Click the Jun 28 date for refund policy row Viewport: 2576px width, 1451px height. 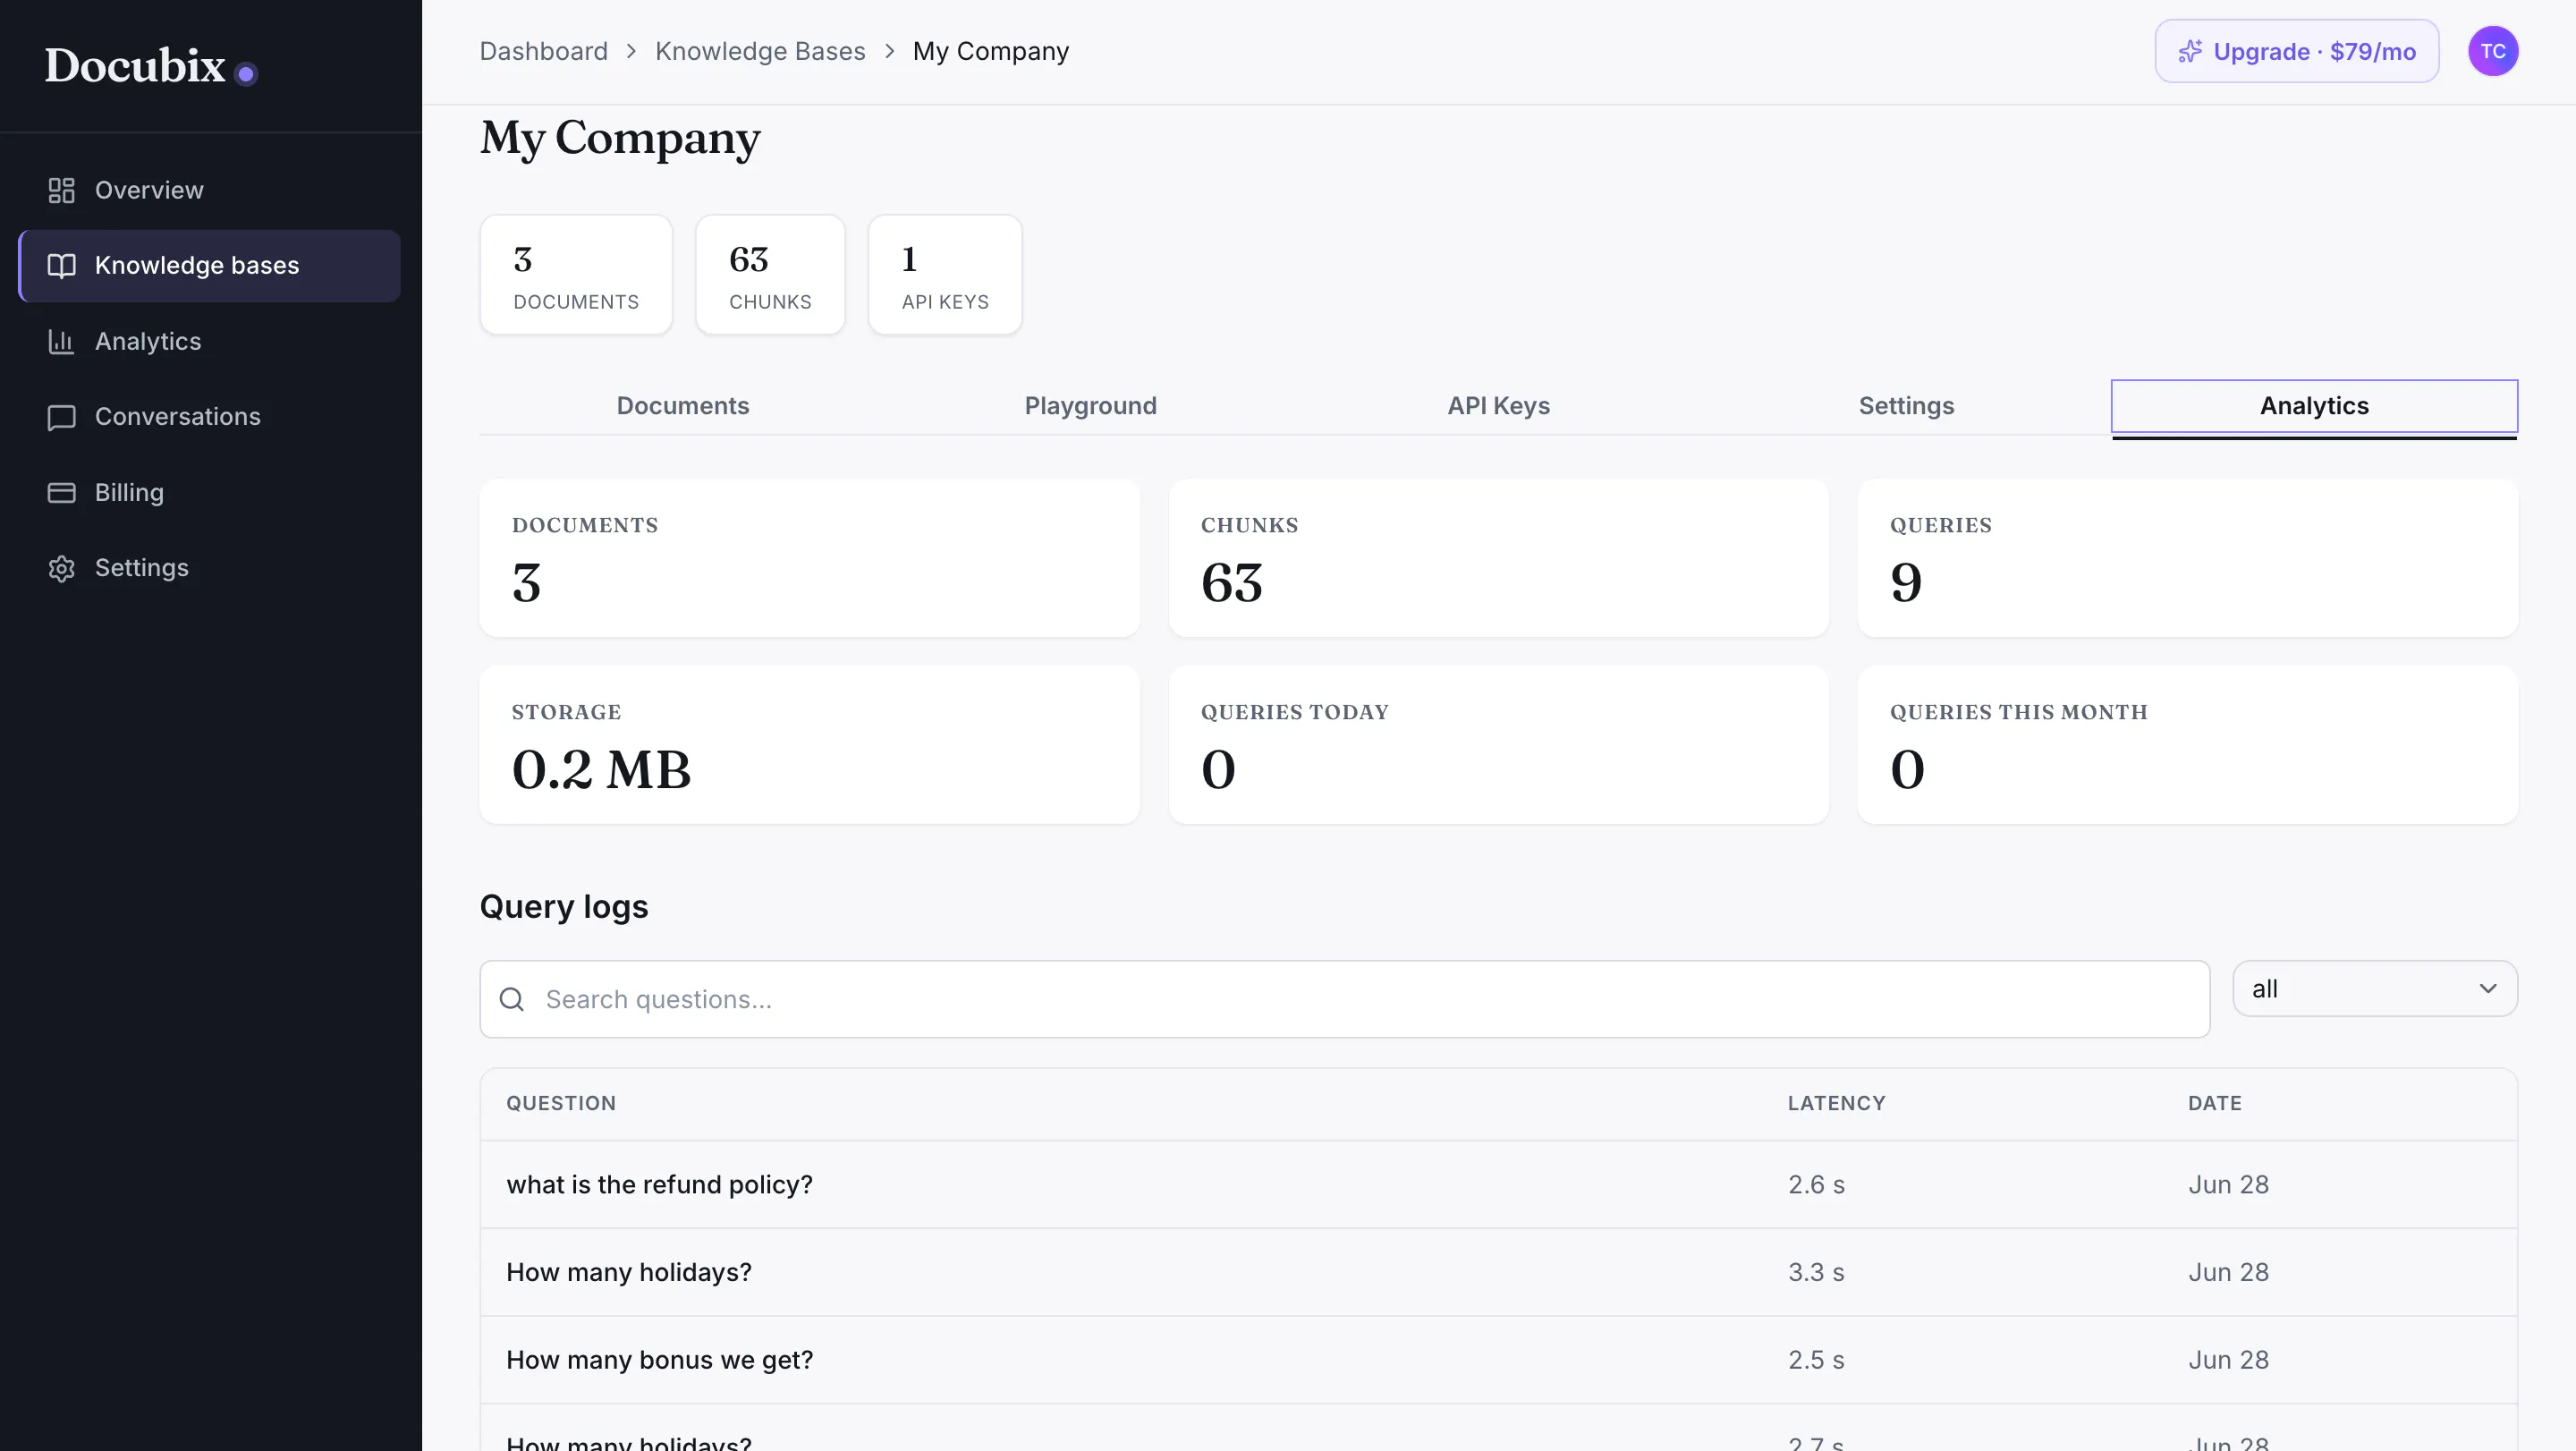click(x=2228, y=1185)
